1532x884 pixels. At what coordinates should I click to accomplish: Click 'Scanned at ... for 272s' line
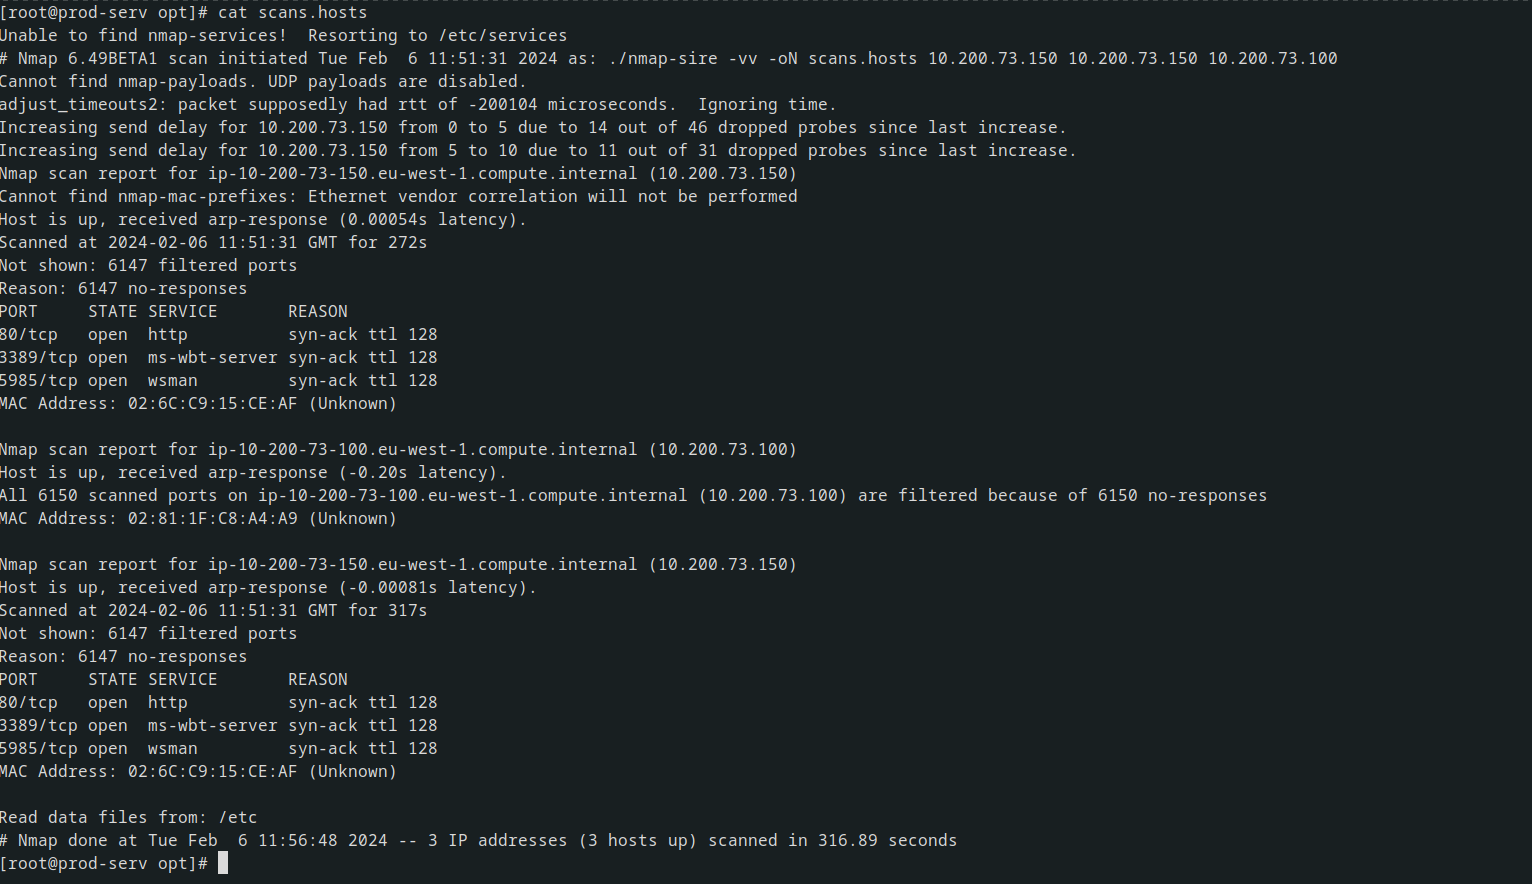[x=213, y=242]
